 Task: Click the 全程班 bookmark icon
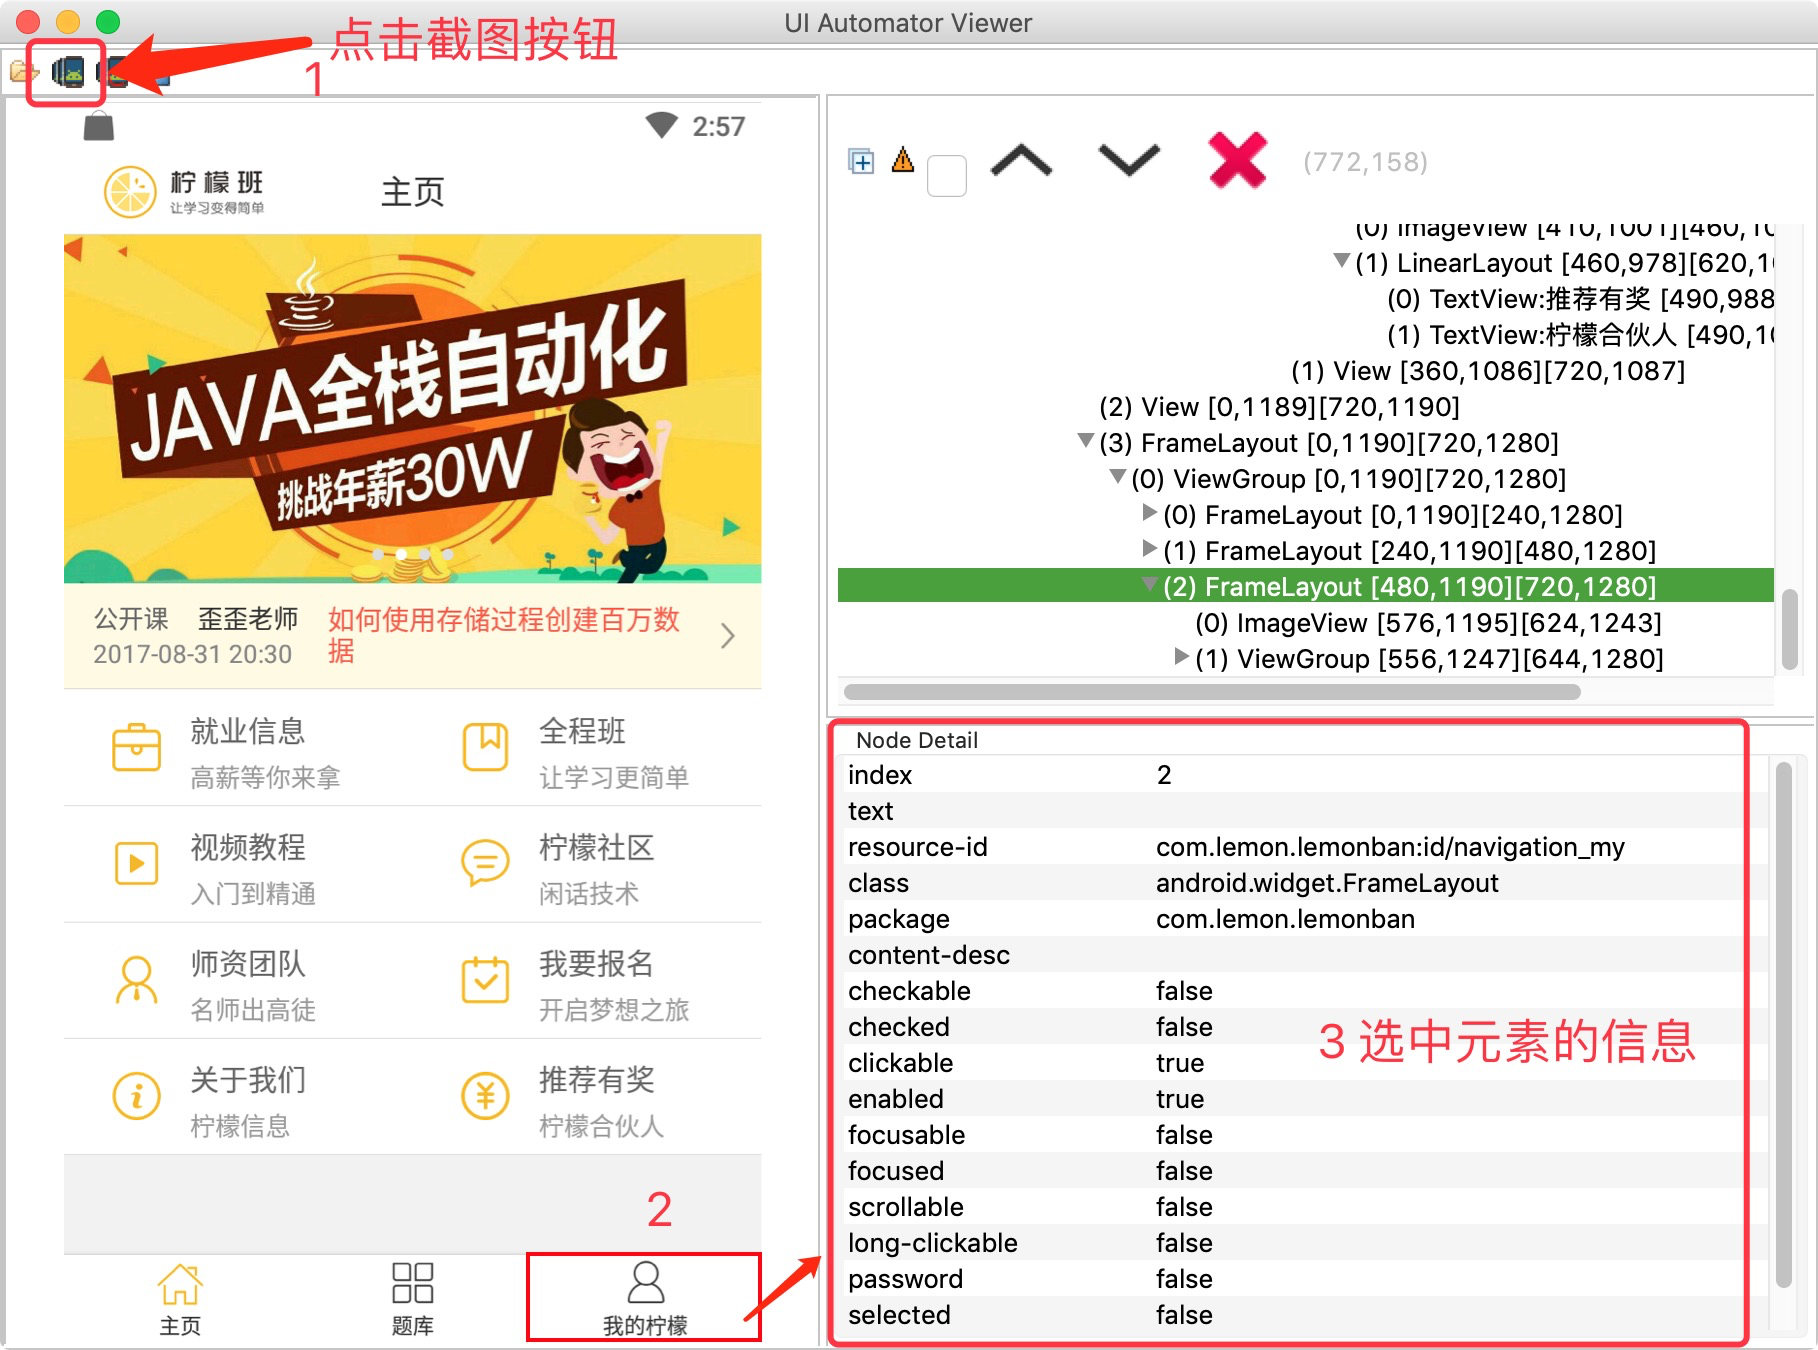(x=486, y=747)
